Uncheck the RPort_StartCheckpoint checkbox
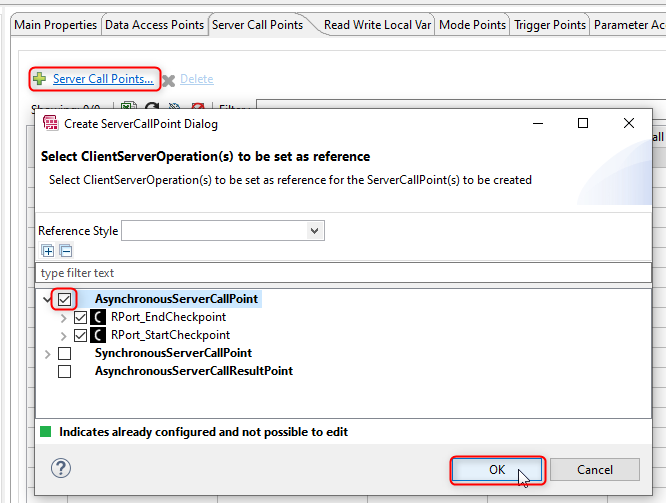666x503 pixels. (x=80, y=335)
